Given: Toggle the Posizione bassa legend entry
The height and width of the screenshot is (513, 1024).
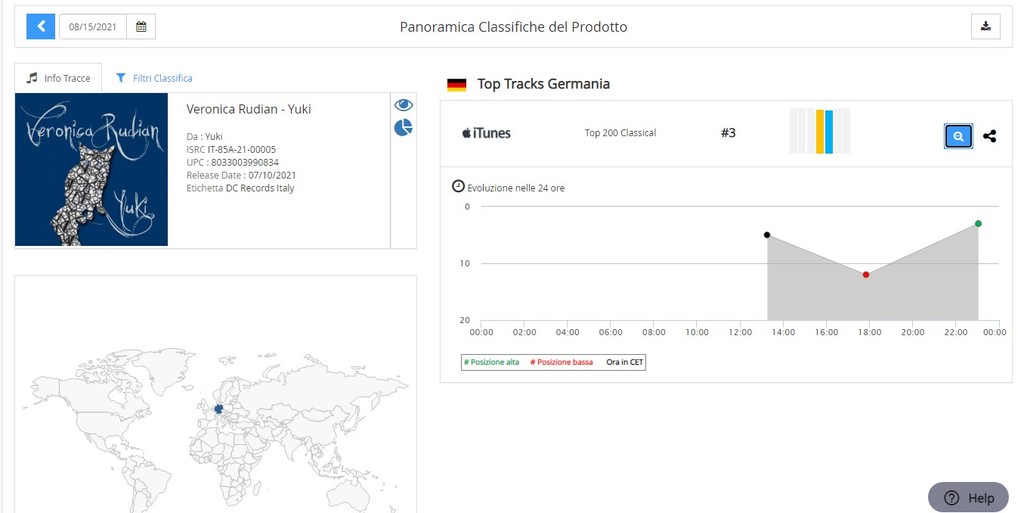Looking at the screenshot, I should (561, 362).
